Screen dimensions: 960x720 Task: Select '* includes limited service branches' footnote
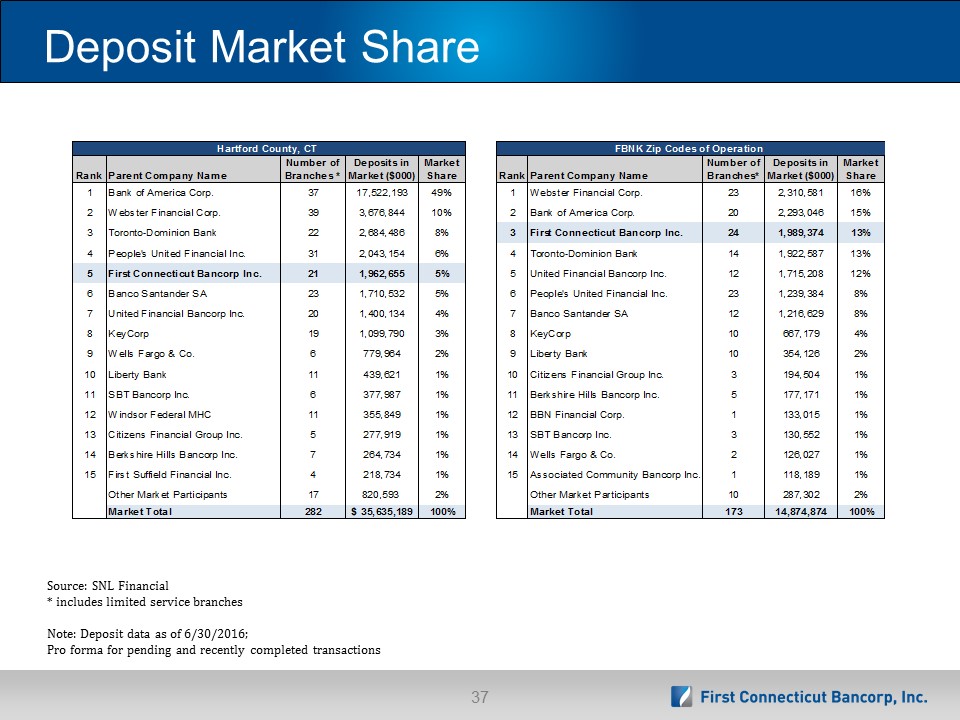(x=144, y=602)
